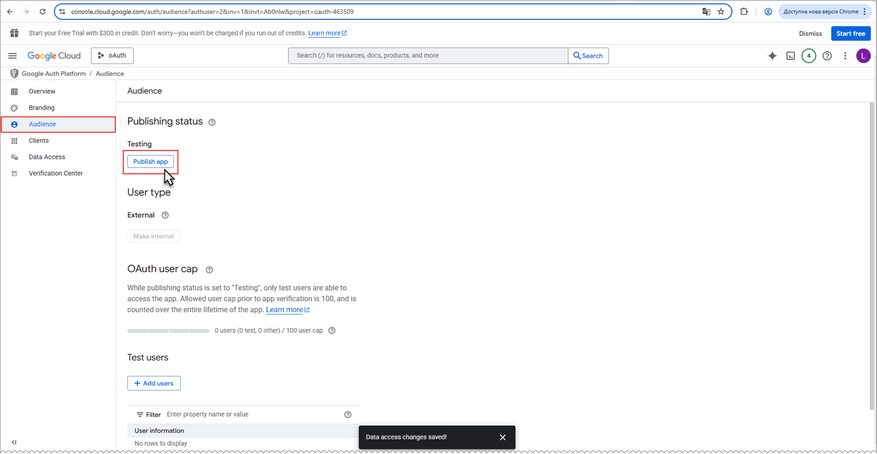Bookmark page with star icon

(x=721, y=11)
